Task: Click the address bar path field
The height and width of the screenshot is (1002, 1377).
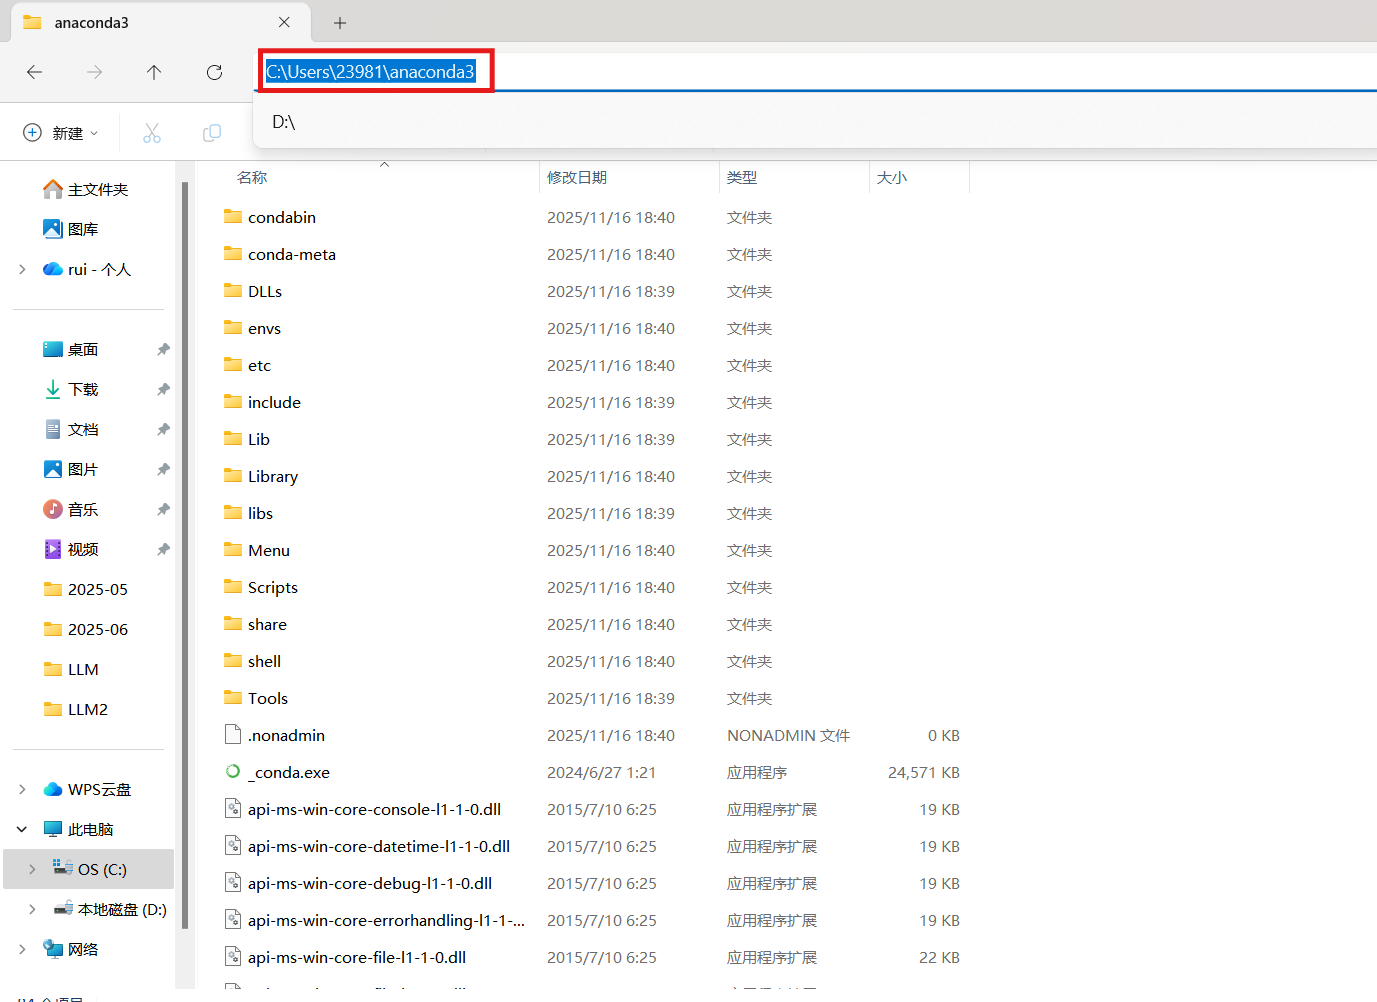Action: pyautogui.click(x=815, y=72)
